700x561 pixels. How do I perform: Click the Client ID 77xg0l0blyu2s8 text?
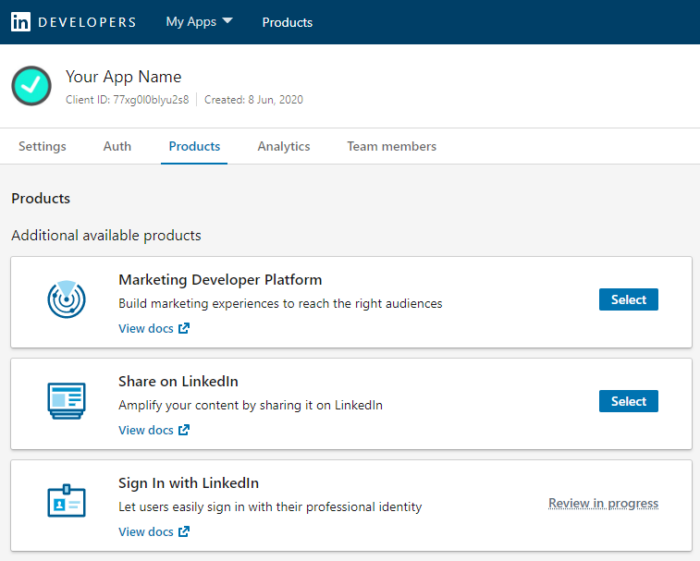[x=127, y=100]
